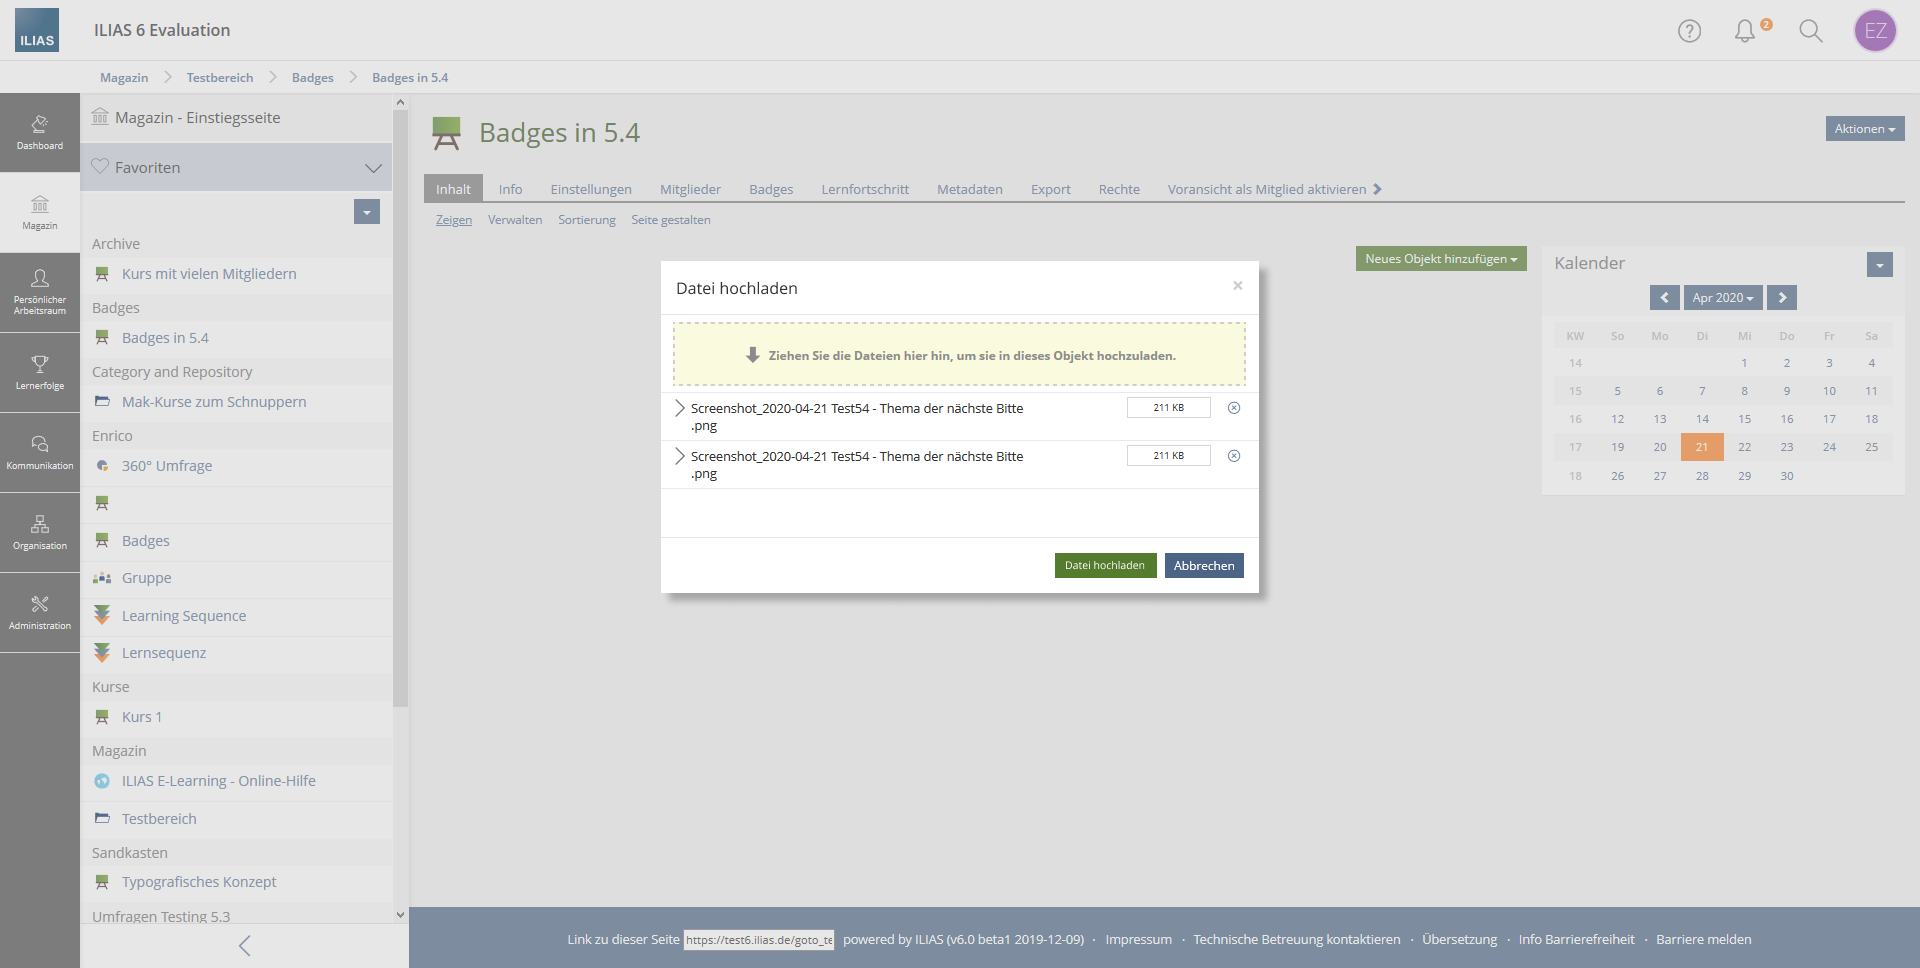Open the Sortierung subtab
This screenshot has height=968, width=1920.
tap(587, 220)
